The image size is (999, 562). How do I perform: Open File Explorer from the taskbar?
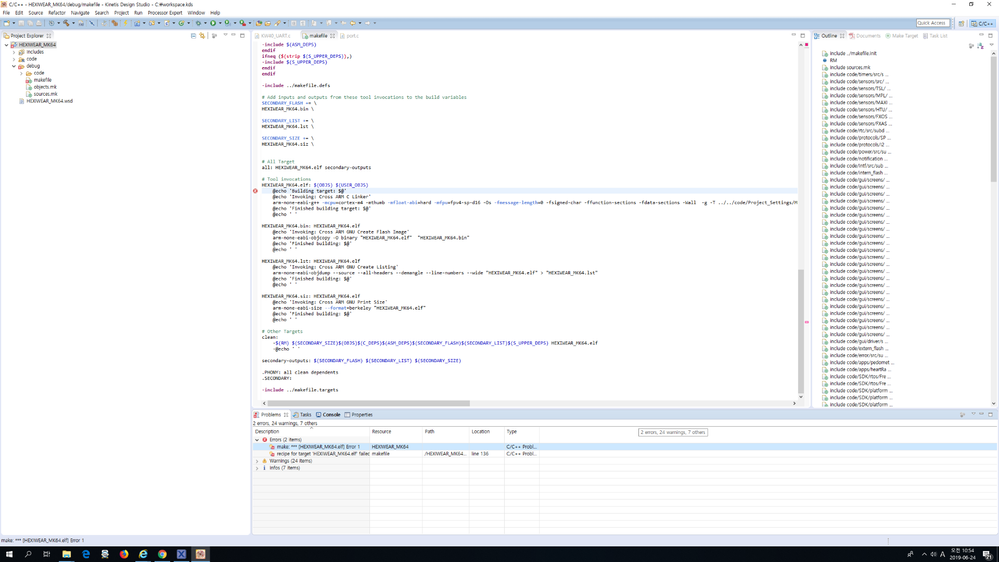point(66,554)
